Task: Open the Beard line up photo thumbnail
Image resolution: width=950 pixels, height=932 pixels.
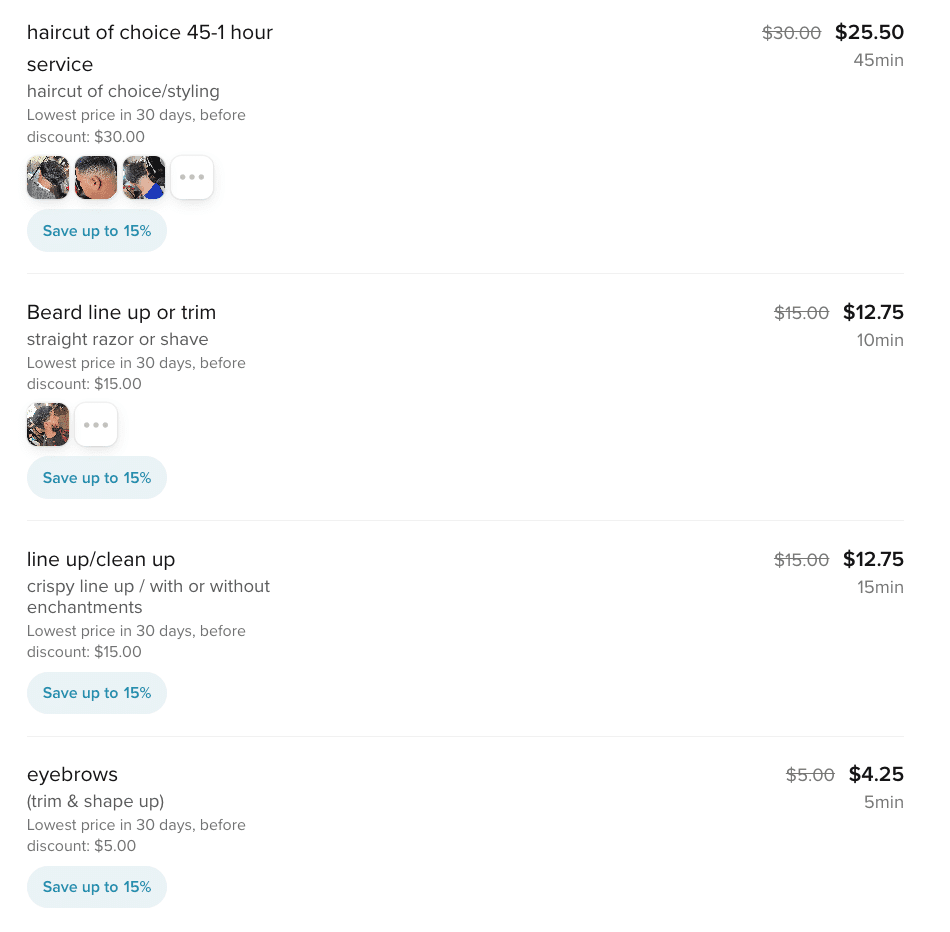Action: [48, 424]
